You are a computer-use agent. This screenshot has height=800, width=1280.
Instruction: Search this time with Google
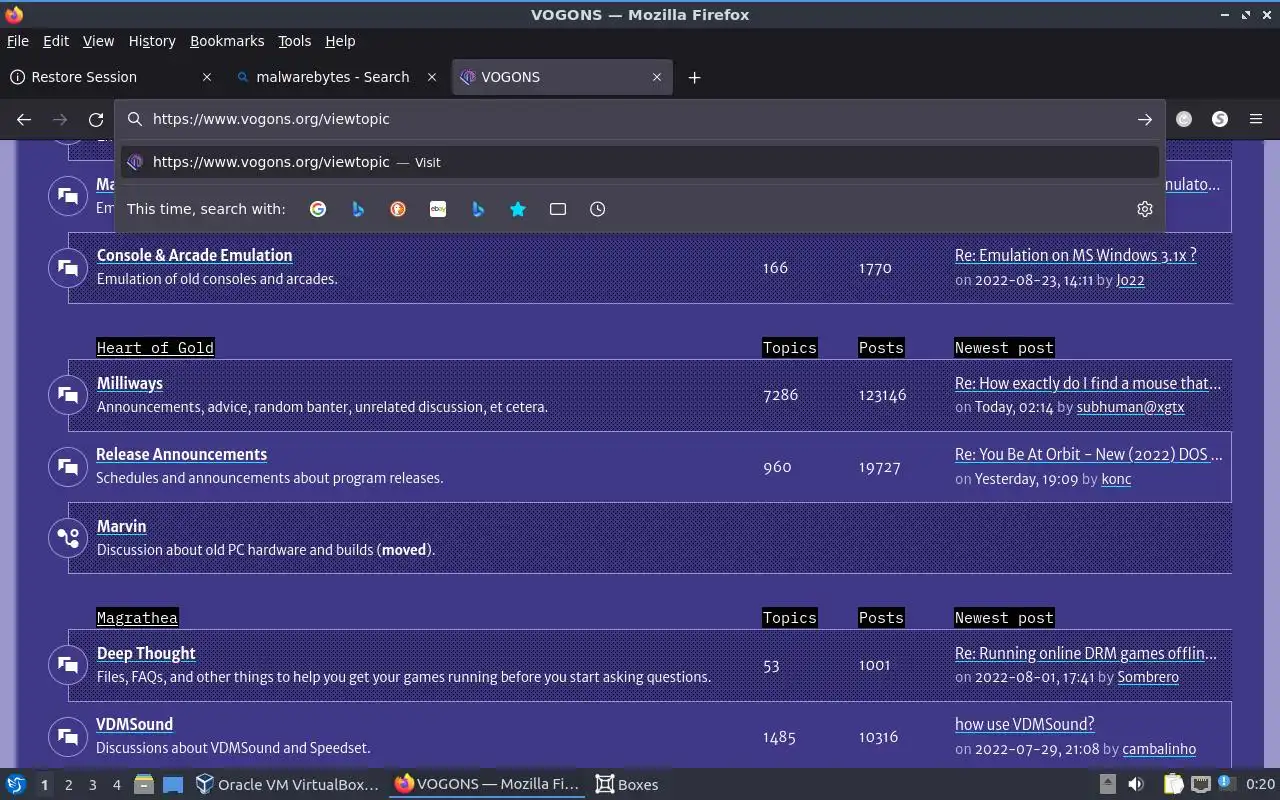[x=318, y=209]
